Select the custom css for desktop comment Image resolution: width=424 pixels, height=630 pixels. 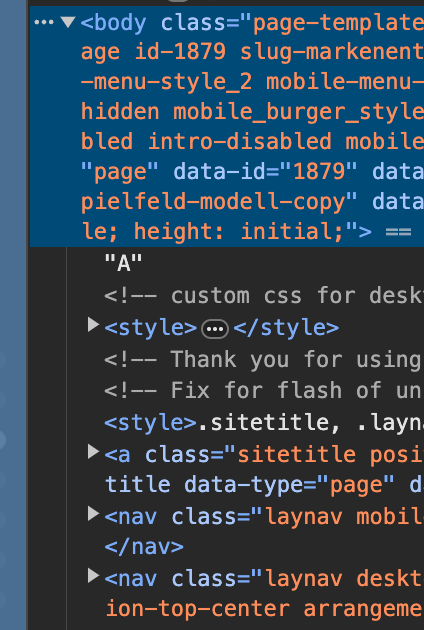pyautogui.click(x=264, y=296)
